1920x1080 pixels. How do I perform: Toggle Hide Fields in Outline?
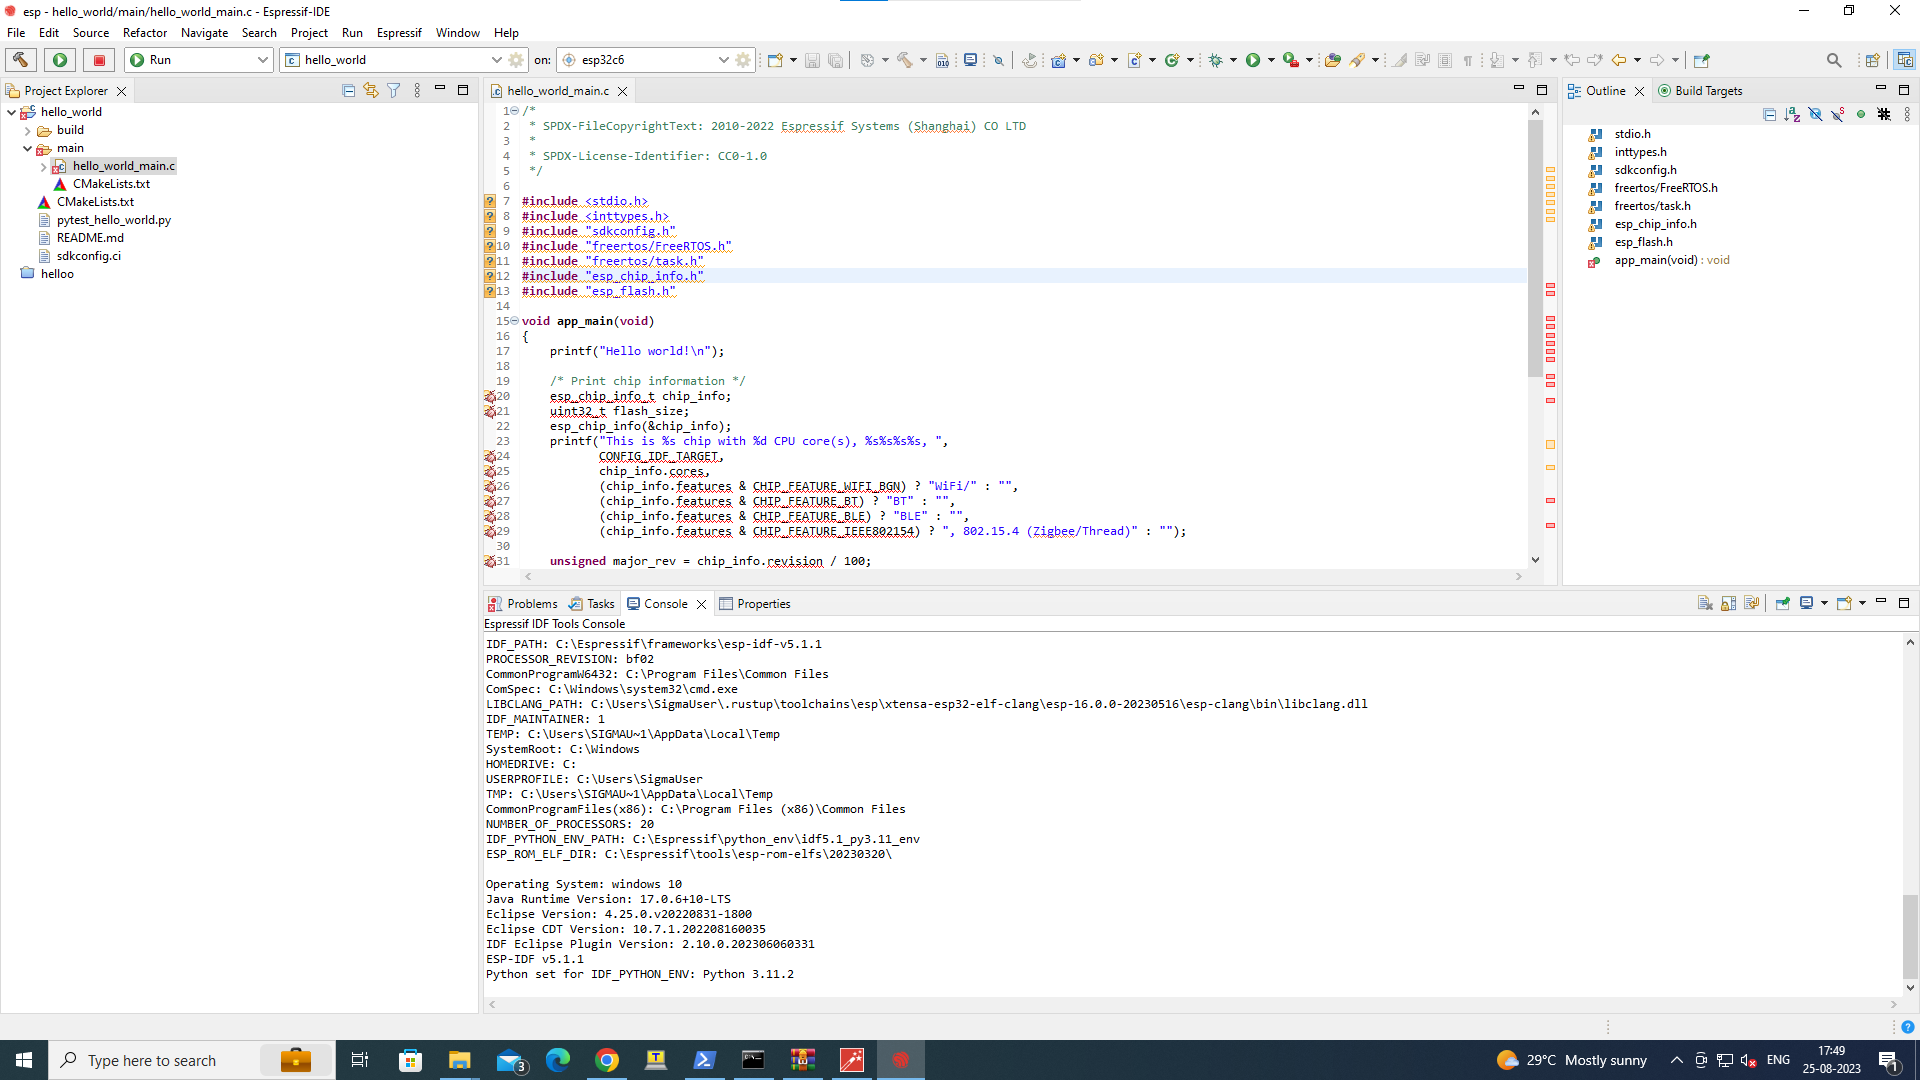pyautogui.click(x=1815, y=114)
